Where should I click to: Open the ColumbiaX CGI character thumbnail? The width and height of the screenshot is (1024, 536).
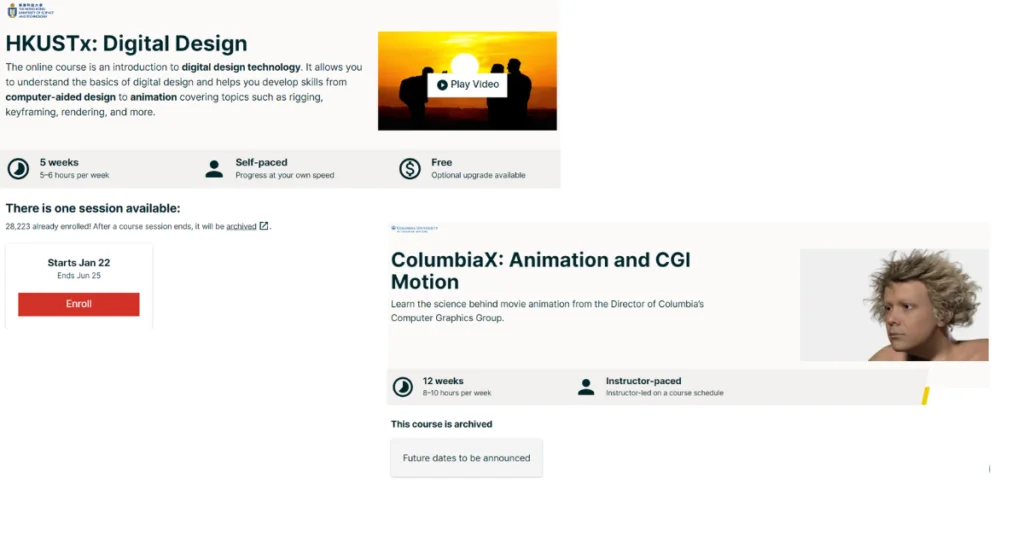894,305
